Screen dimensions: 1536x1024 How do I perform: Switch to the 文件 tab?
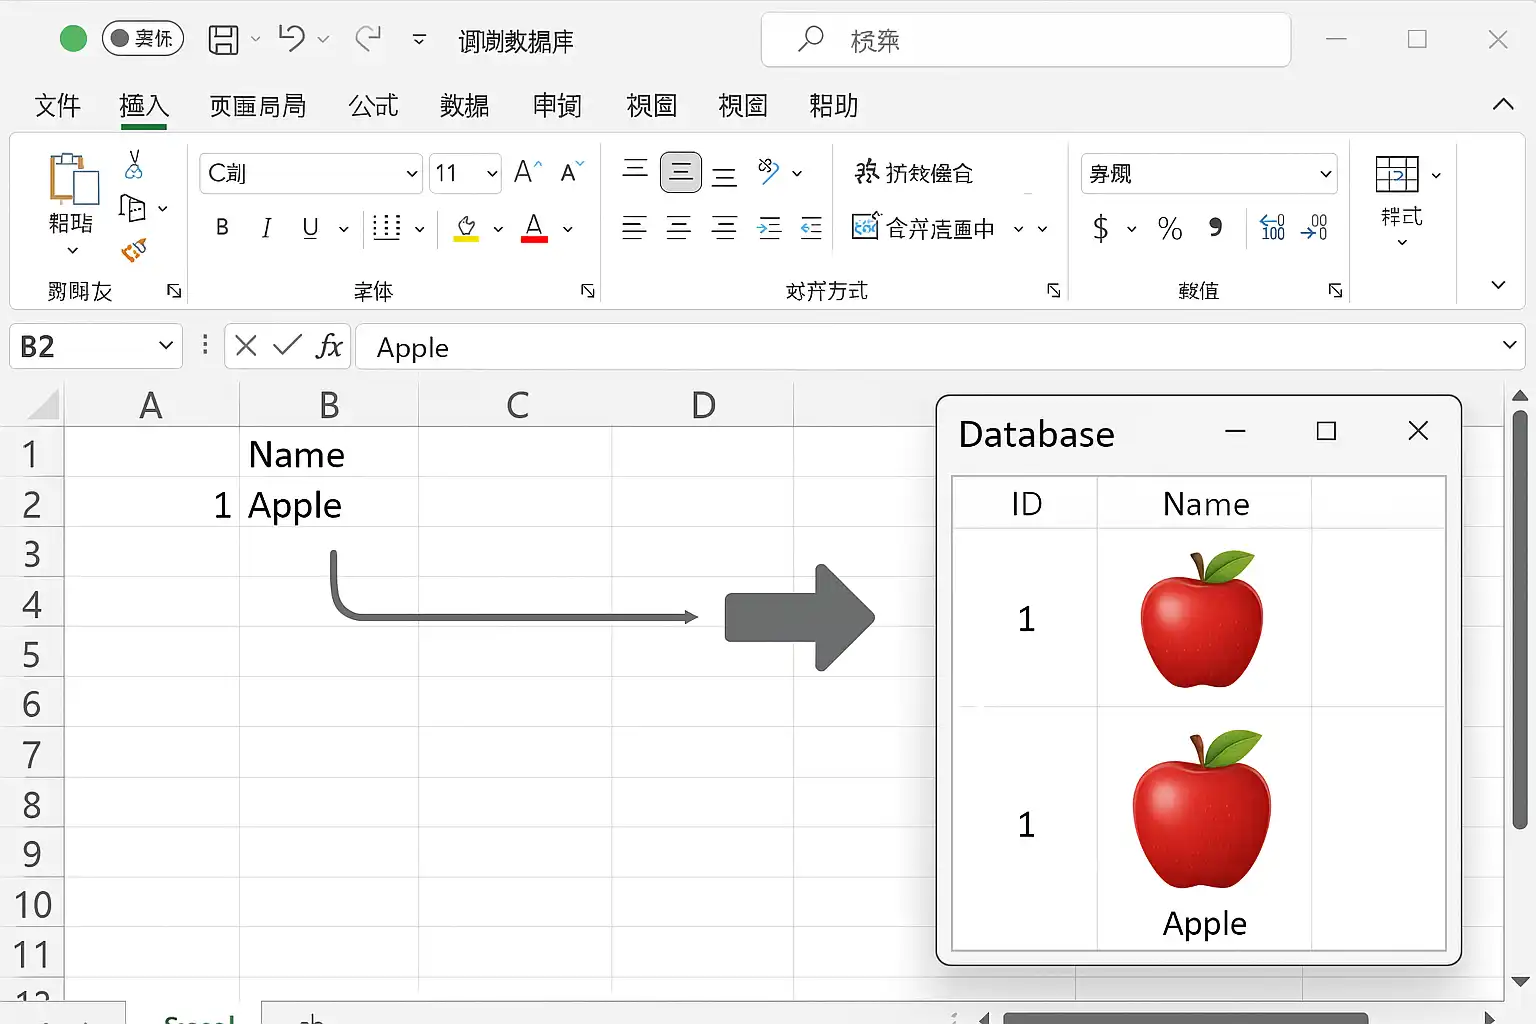57,105
